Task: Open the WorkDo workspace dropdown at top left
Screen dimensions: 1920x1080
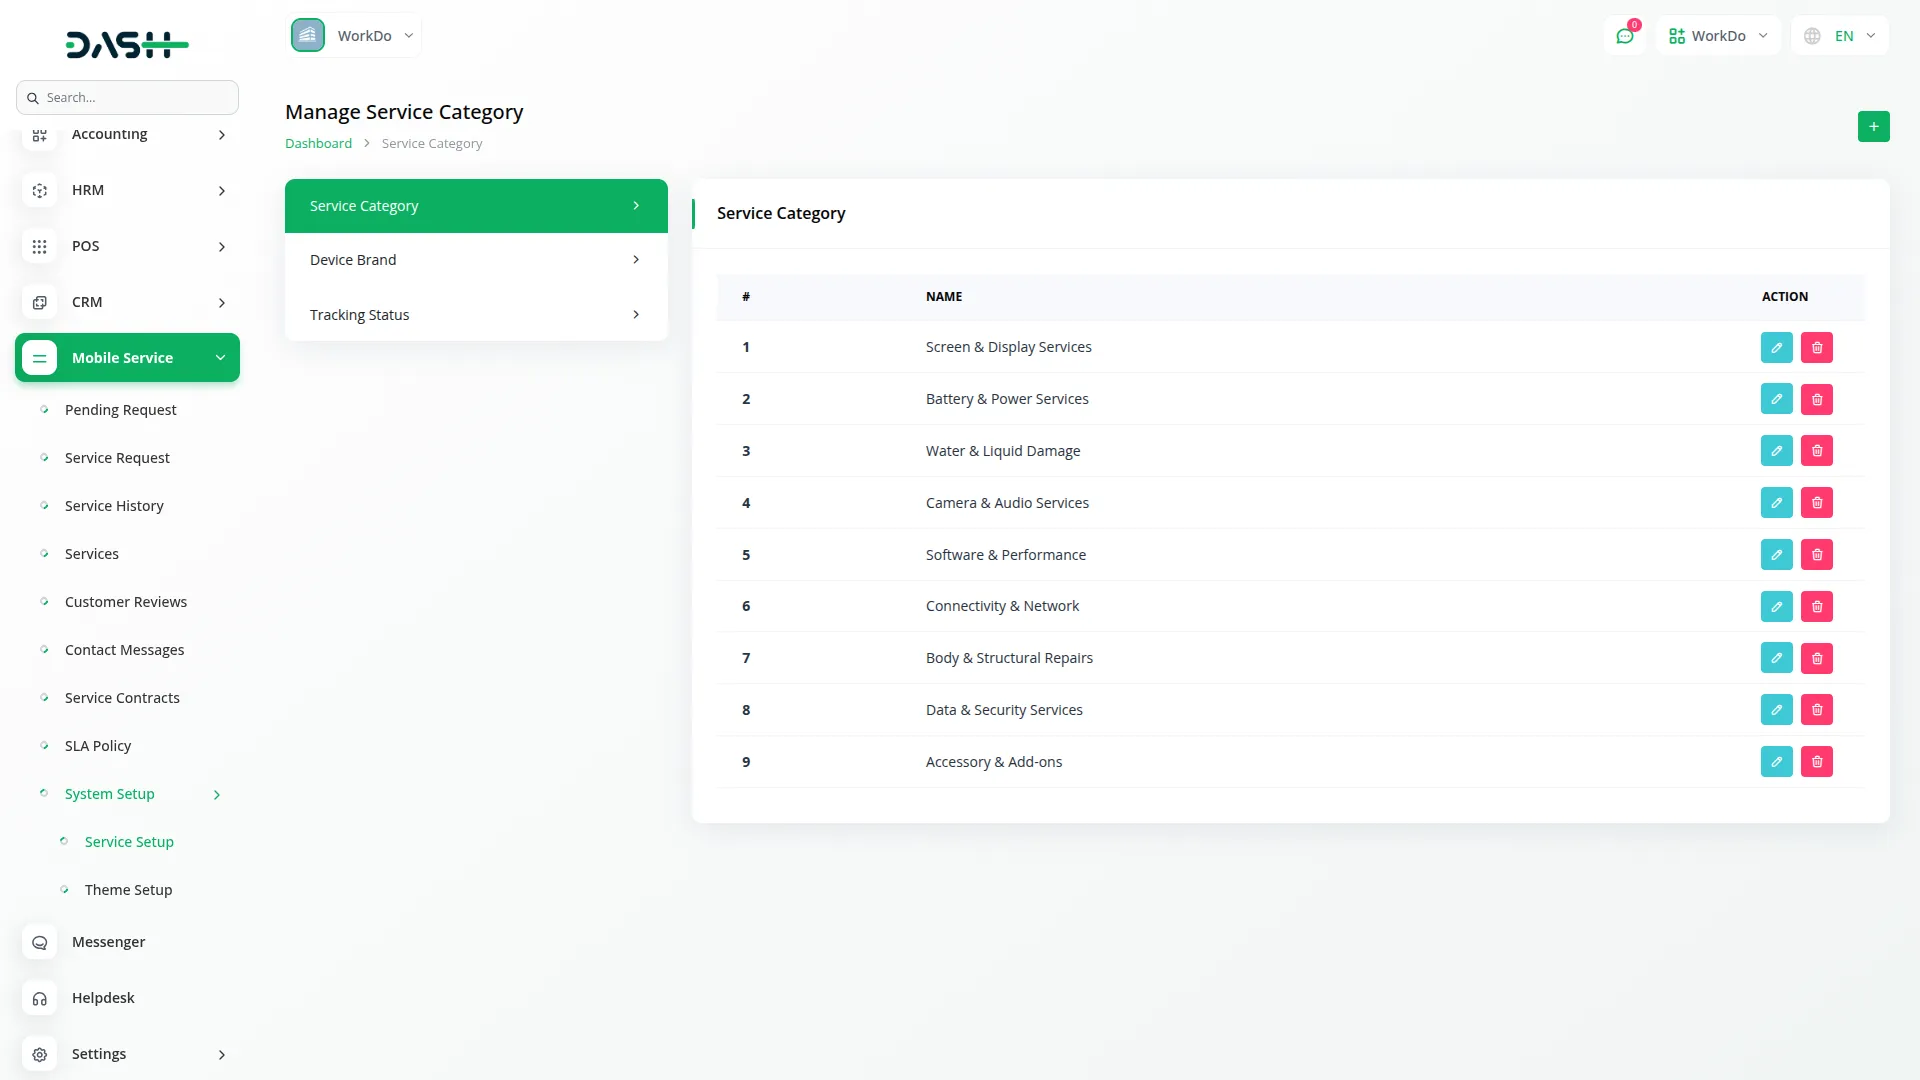Action: pyautogui.click(x=355, y=35)
